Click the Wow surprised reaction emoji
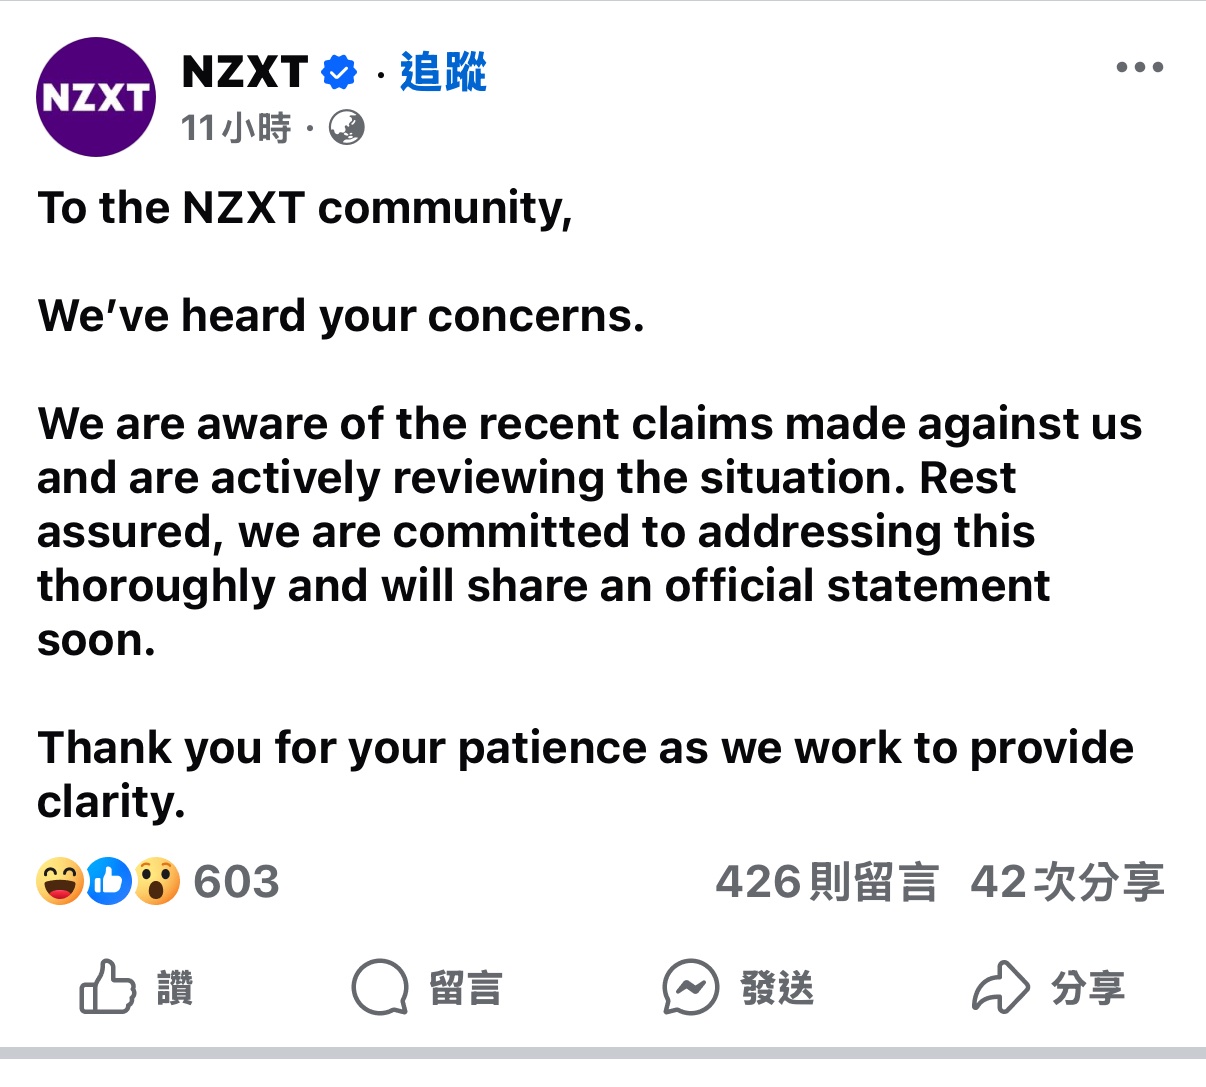This screenshot has height=1087, width=1206. tap(156, 881)
